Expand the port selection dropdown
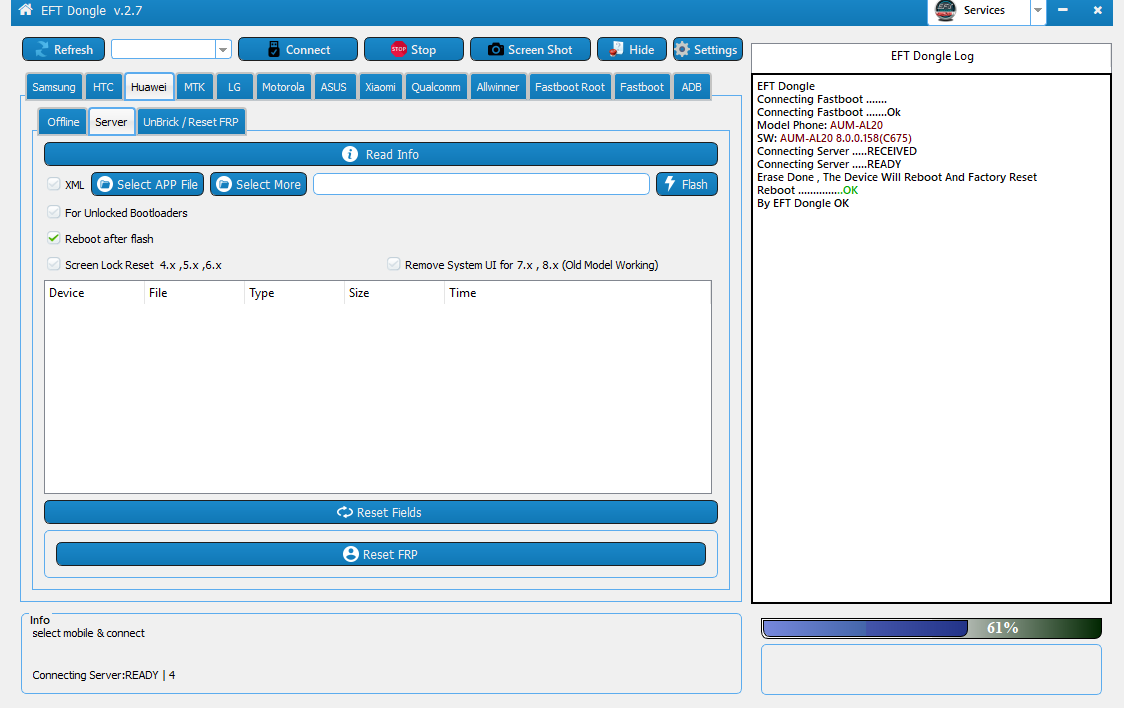Screen dimensions: 1124x708 [223, 49]
